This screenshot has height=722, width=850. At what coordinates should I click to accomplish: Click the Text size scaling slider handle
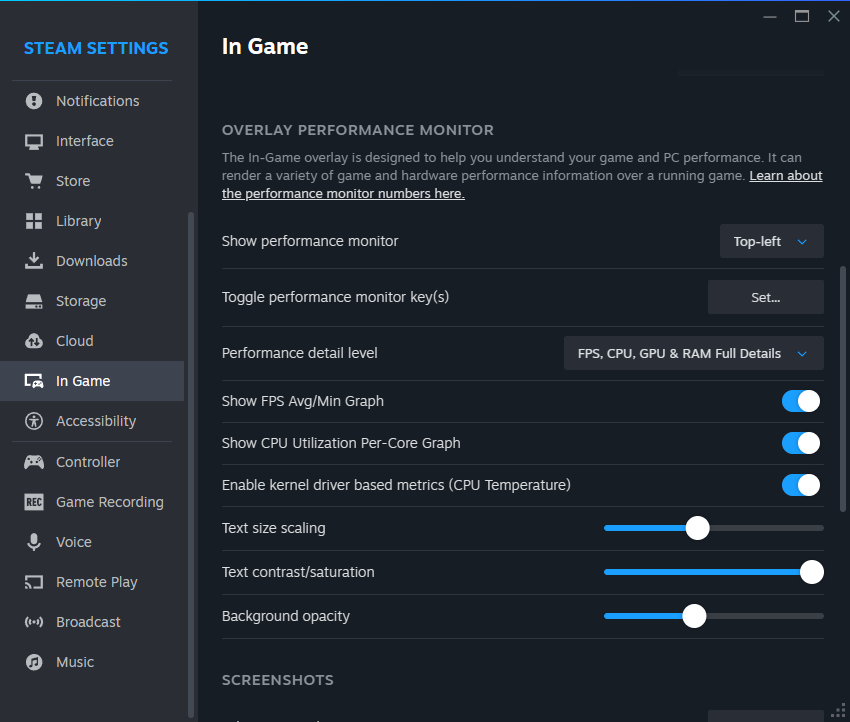697,528
